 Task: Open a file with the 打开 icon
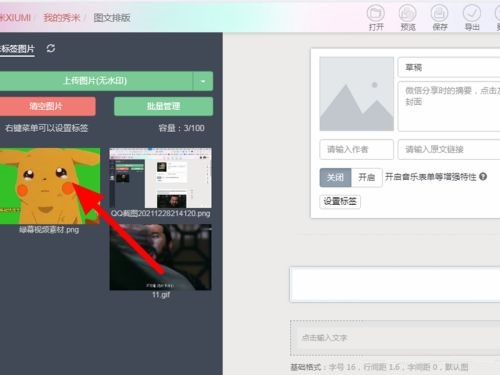click(x=376, y=17)
